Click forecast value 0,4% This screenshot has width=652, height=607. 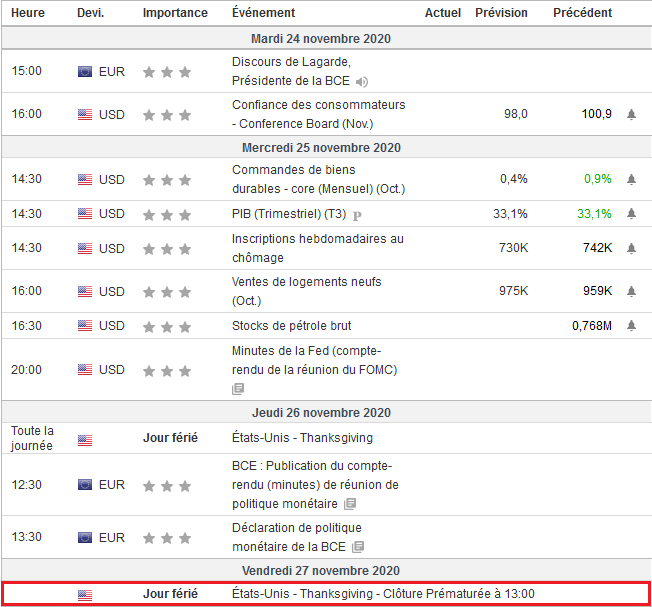click(514, 179)
